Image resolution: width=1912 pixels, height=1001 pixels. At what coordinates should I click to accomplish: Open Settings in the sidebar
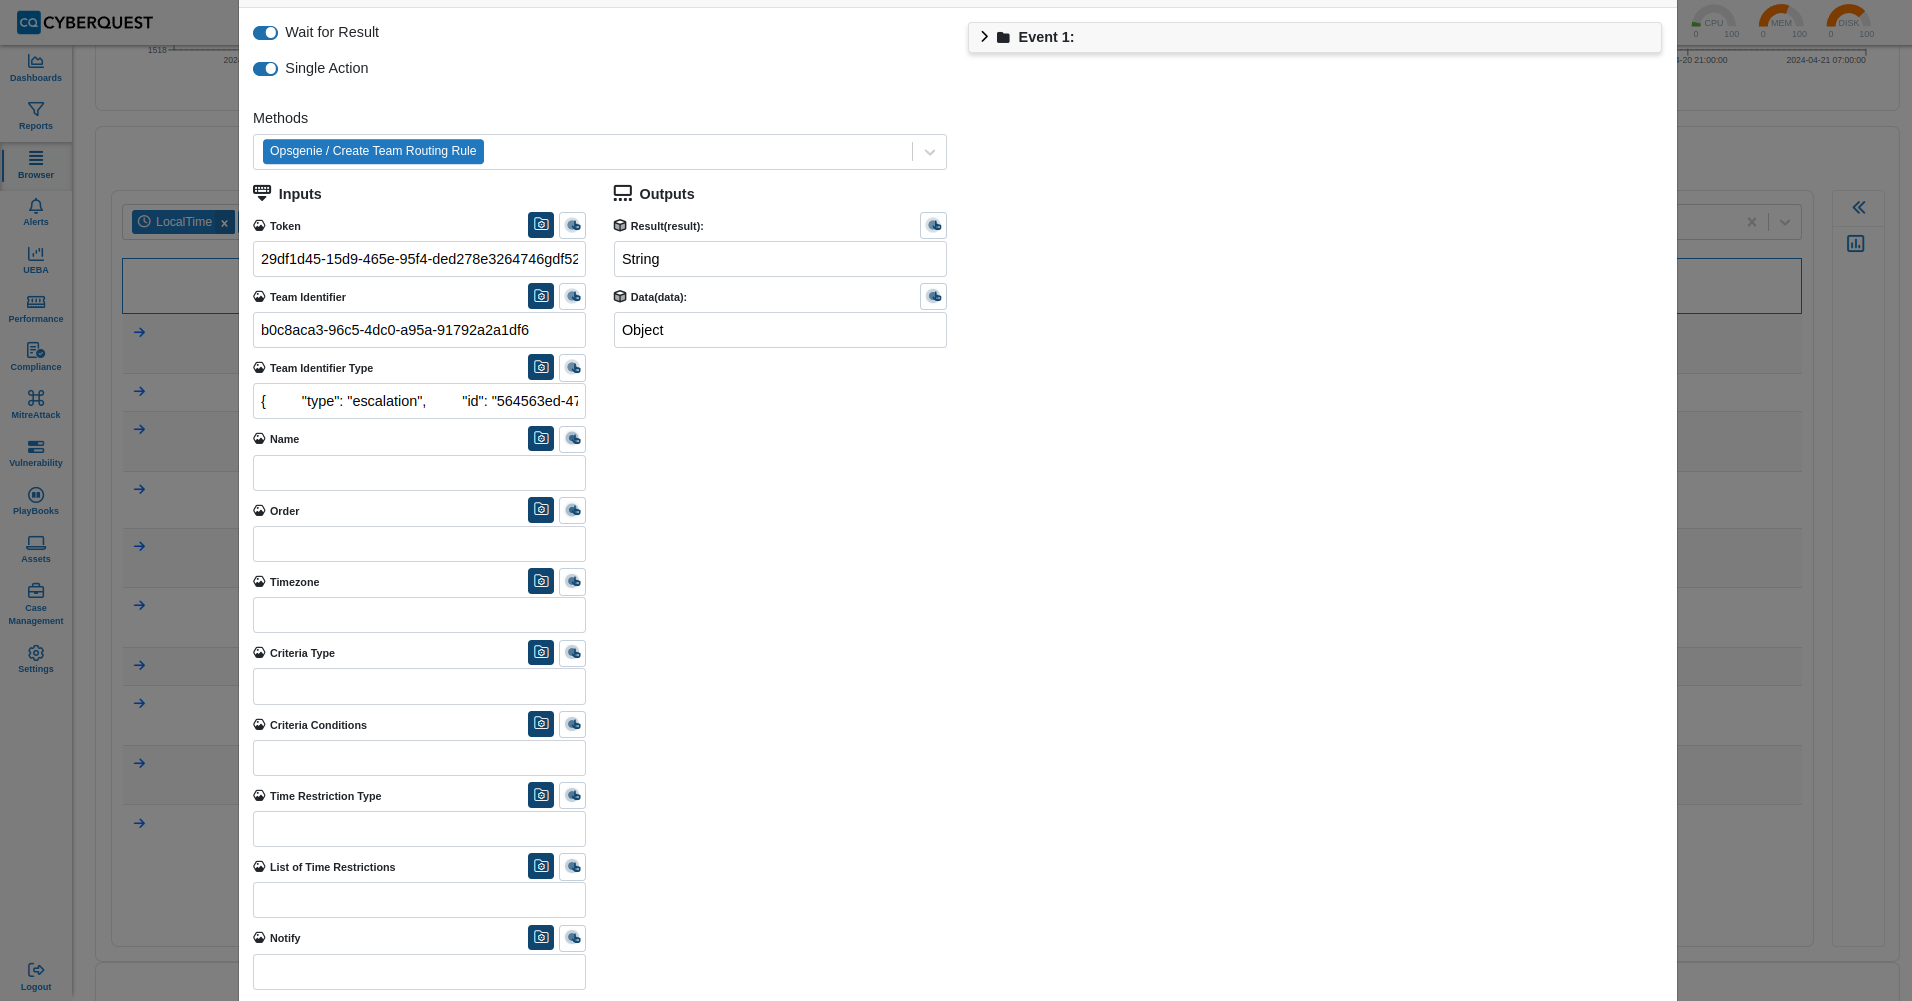pyautogui.click(x=36, y=659)
